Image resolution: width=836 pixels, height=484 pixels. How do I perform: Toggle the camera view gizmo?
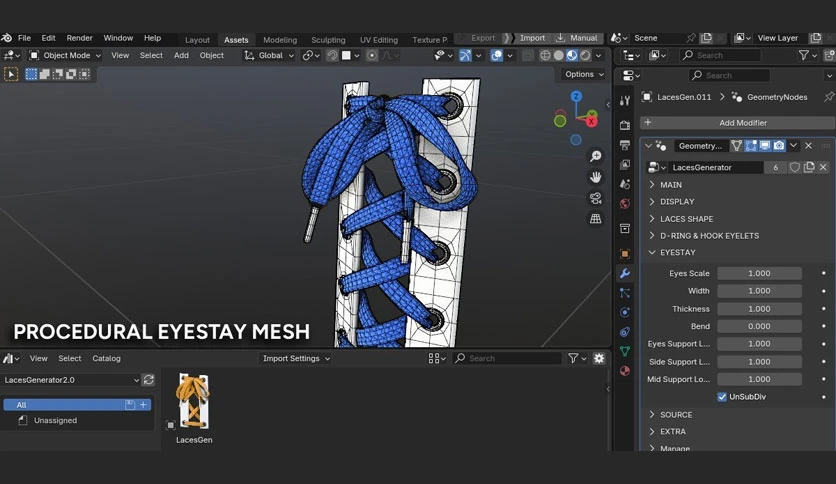(596, 198)
